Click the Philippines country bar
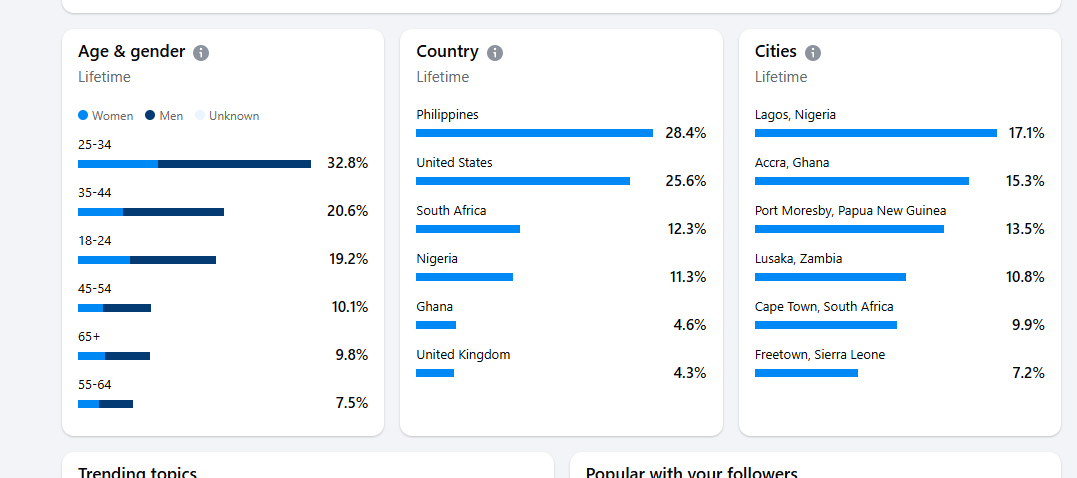The width and height of the screenshot is (1077, 478). tap(534, 133)
